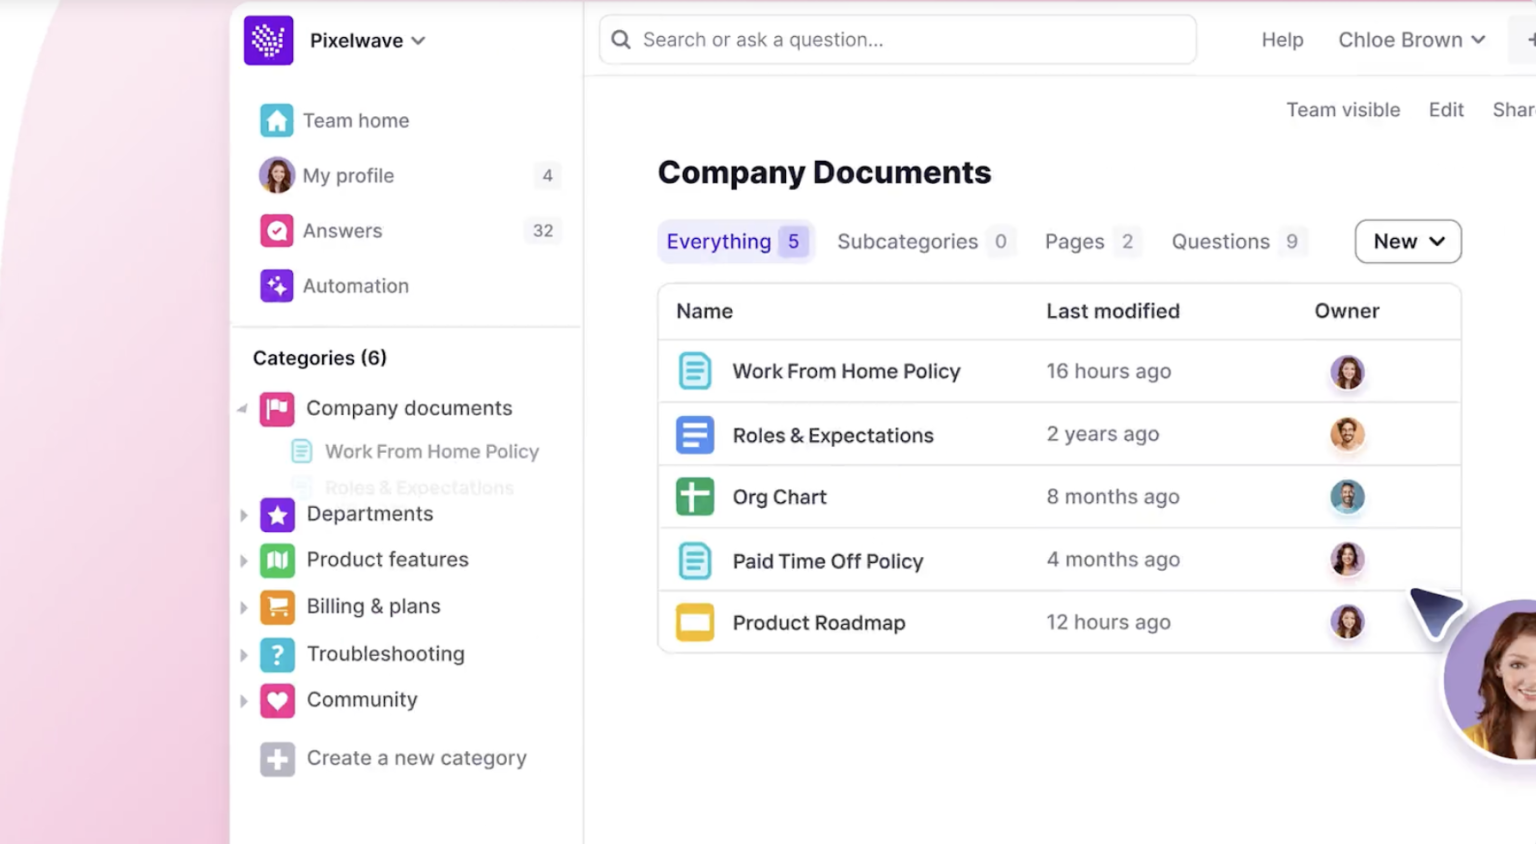Click the Automation sparkle icon
The width and height of the screenshot is (1536, 844).
(276, 286)
